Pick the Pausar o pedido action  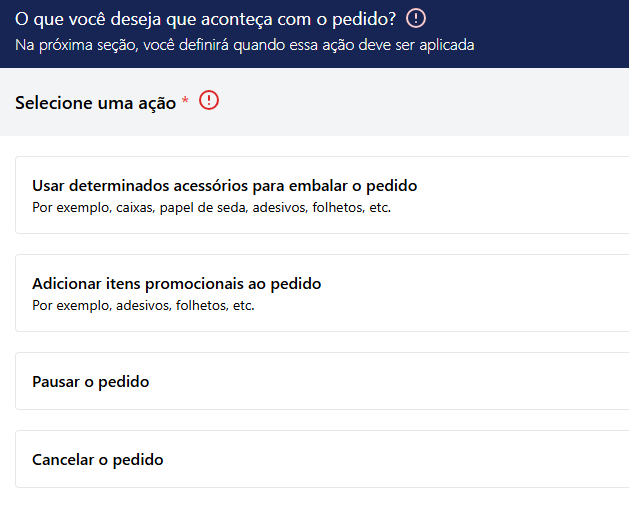coord(322,381)
